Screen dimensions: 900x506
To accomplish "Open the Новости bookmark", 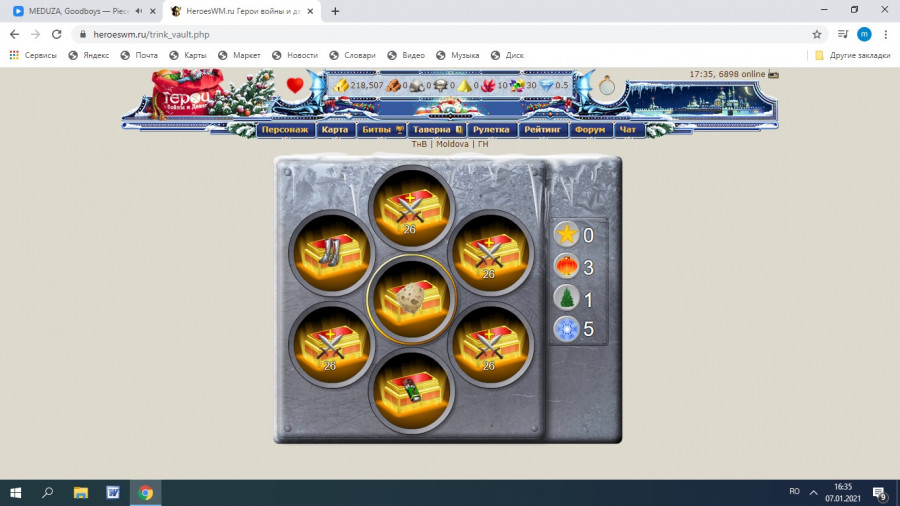I will (294, 55).
